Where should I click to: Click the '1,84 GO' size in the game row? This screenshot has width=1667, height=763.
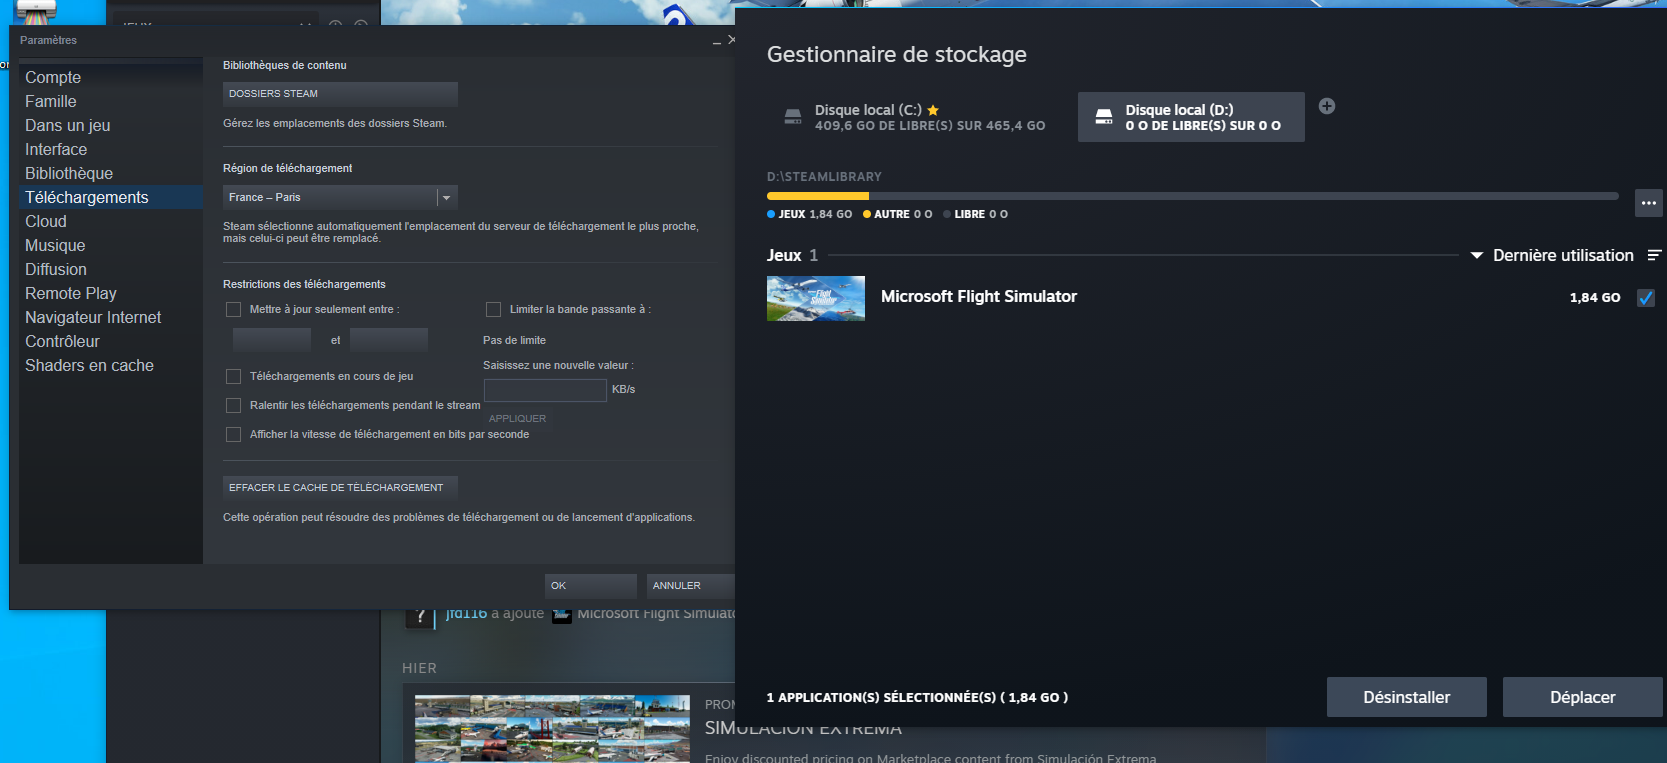pos(1595,298)
